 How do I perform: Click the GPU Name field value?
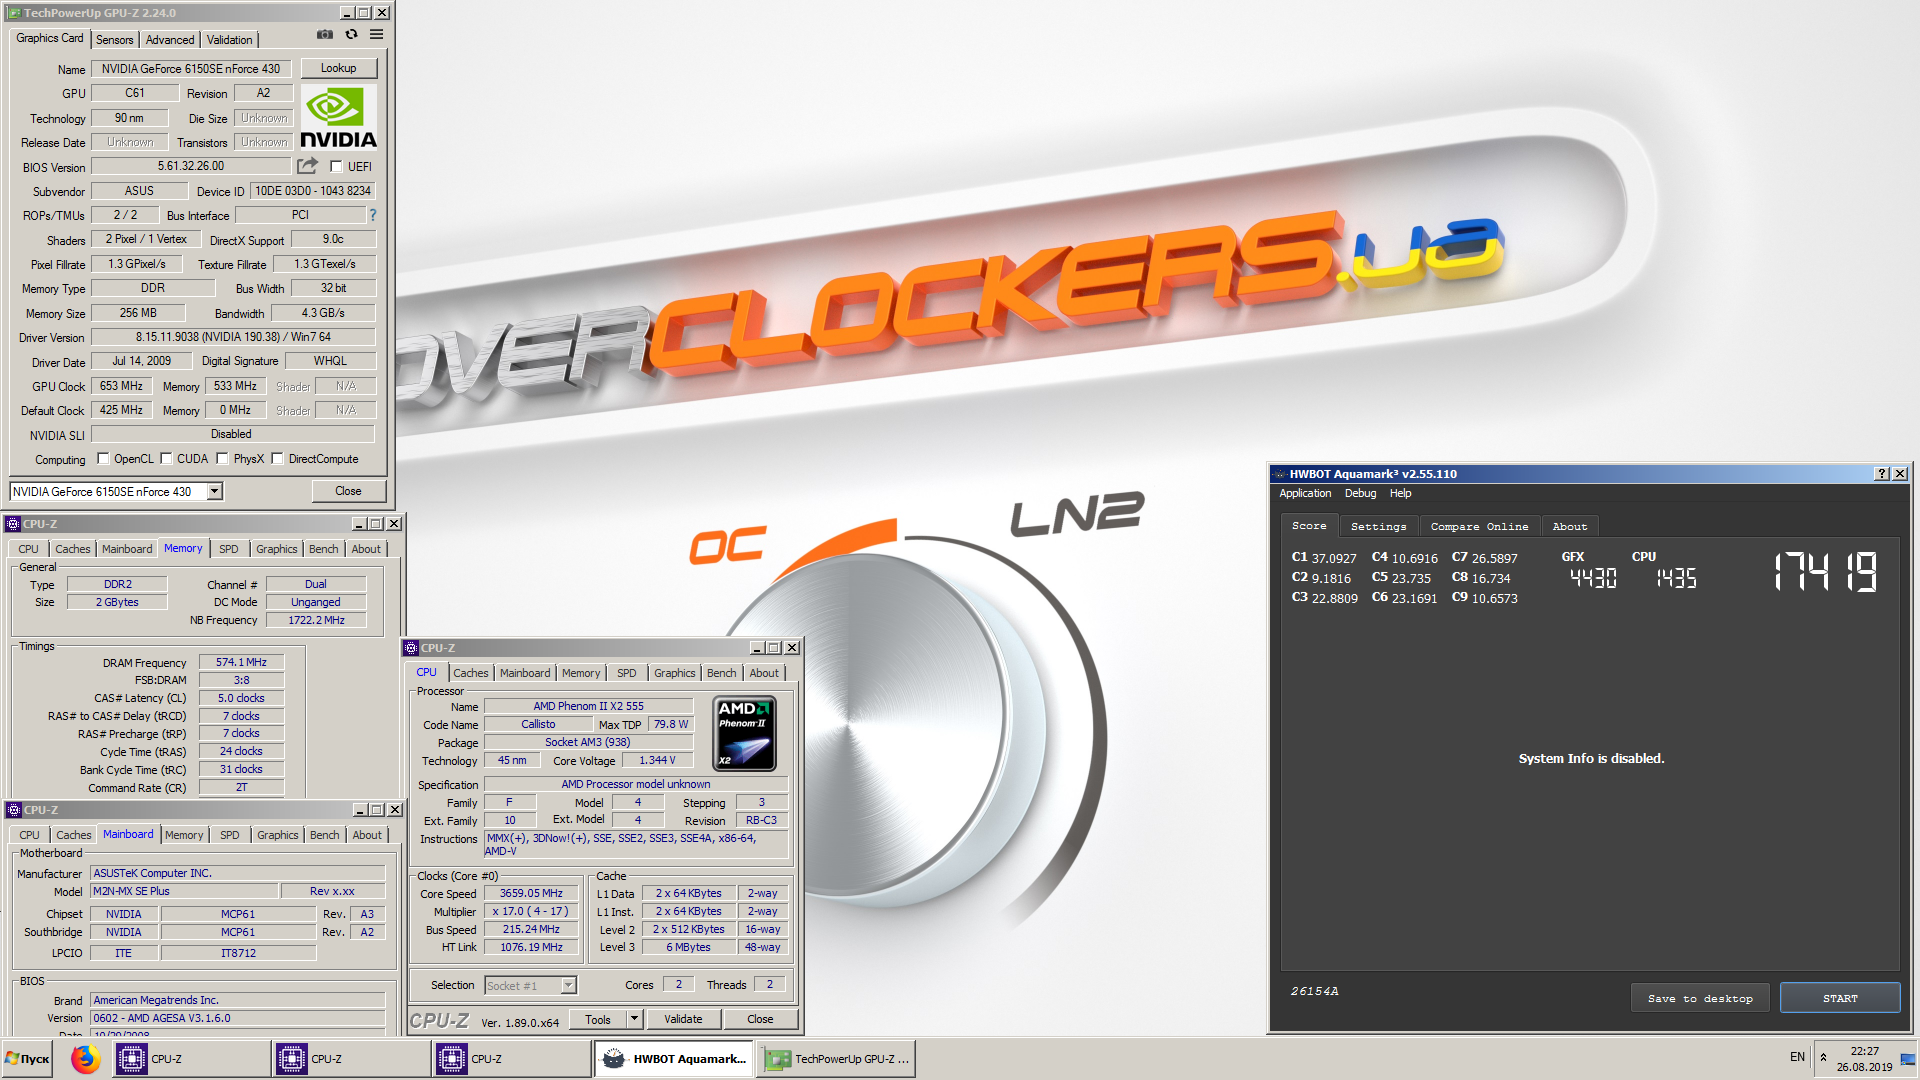pos(191,69)
